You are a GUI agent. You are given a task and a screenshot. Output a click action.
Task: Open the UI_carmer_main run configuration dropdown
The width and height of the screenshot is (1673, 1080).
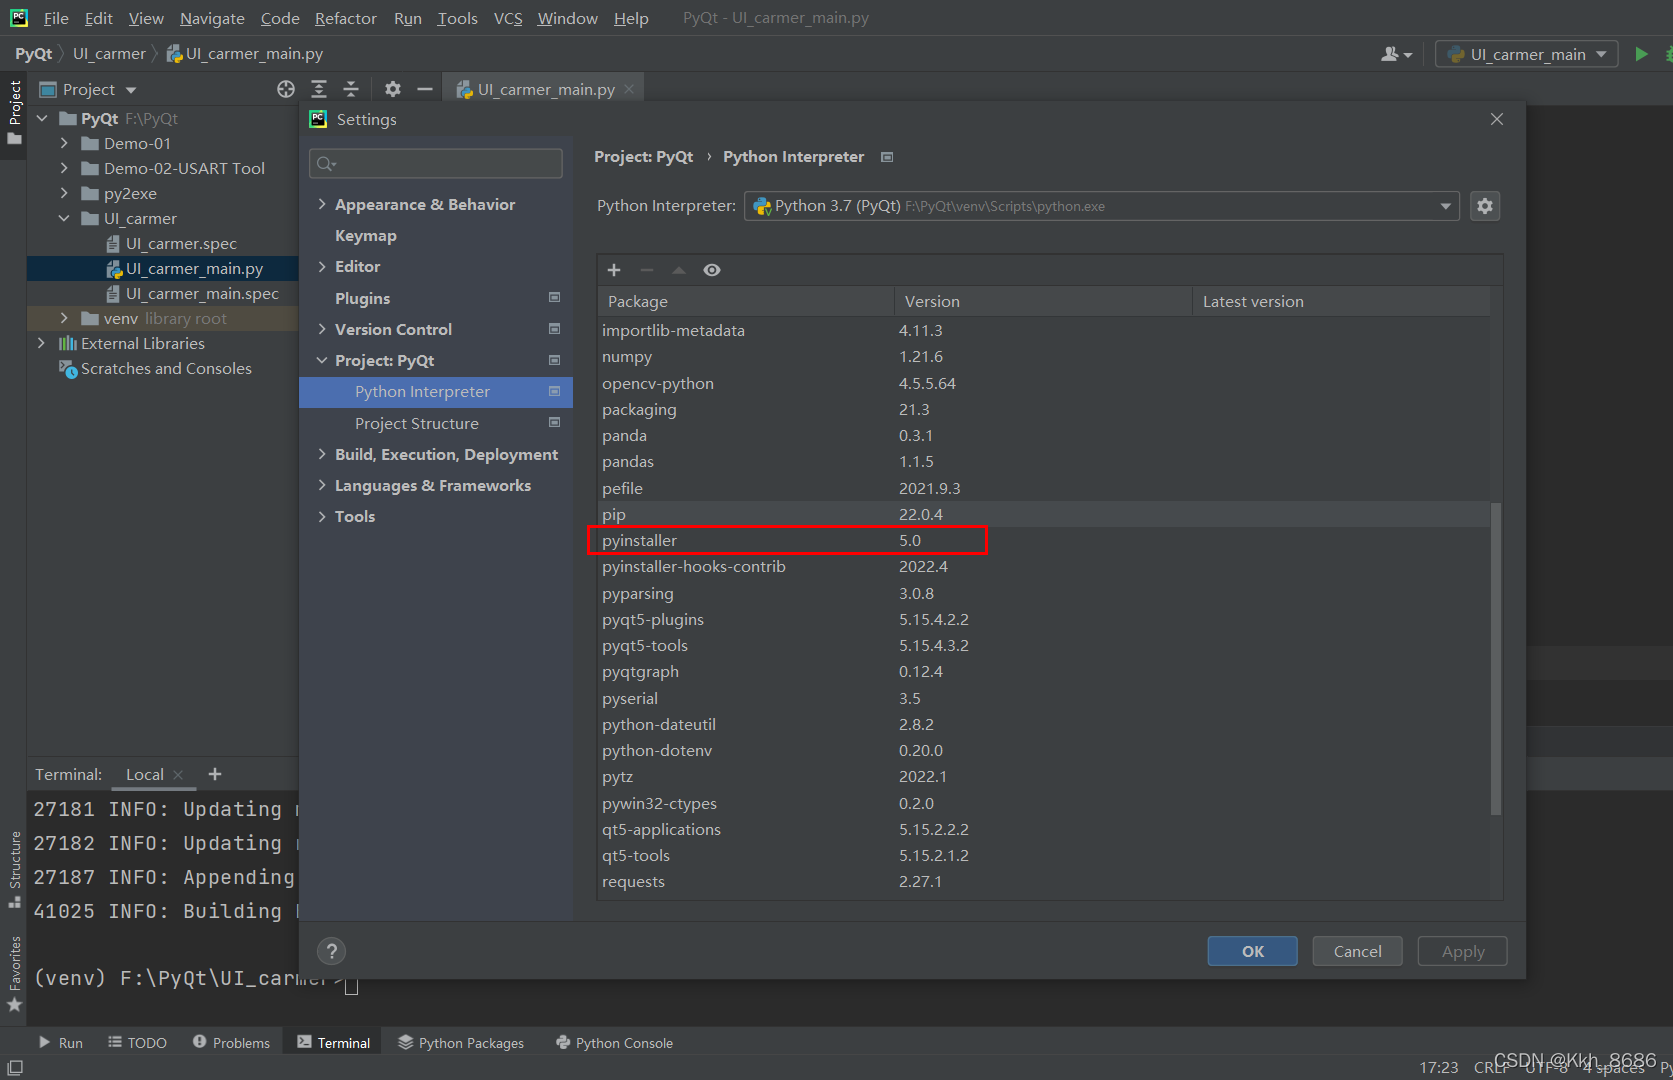pos(1527,54)
